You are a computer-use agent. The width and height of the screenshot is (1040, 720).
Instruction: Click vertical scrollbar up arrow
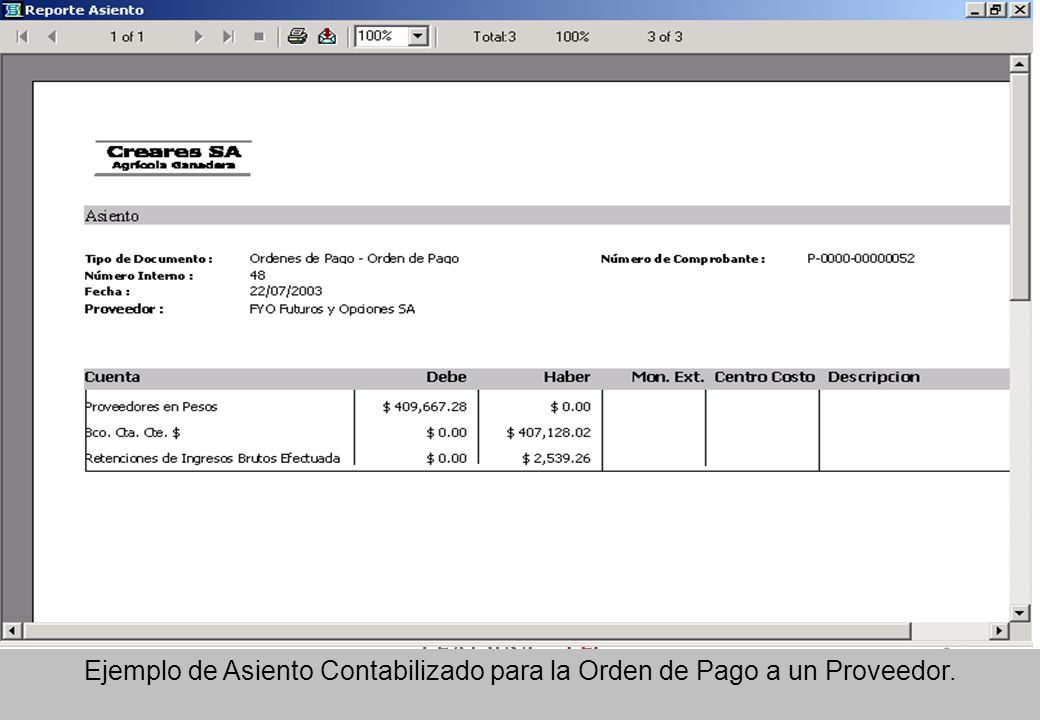click(x=1019, y=64)
